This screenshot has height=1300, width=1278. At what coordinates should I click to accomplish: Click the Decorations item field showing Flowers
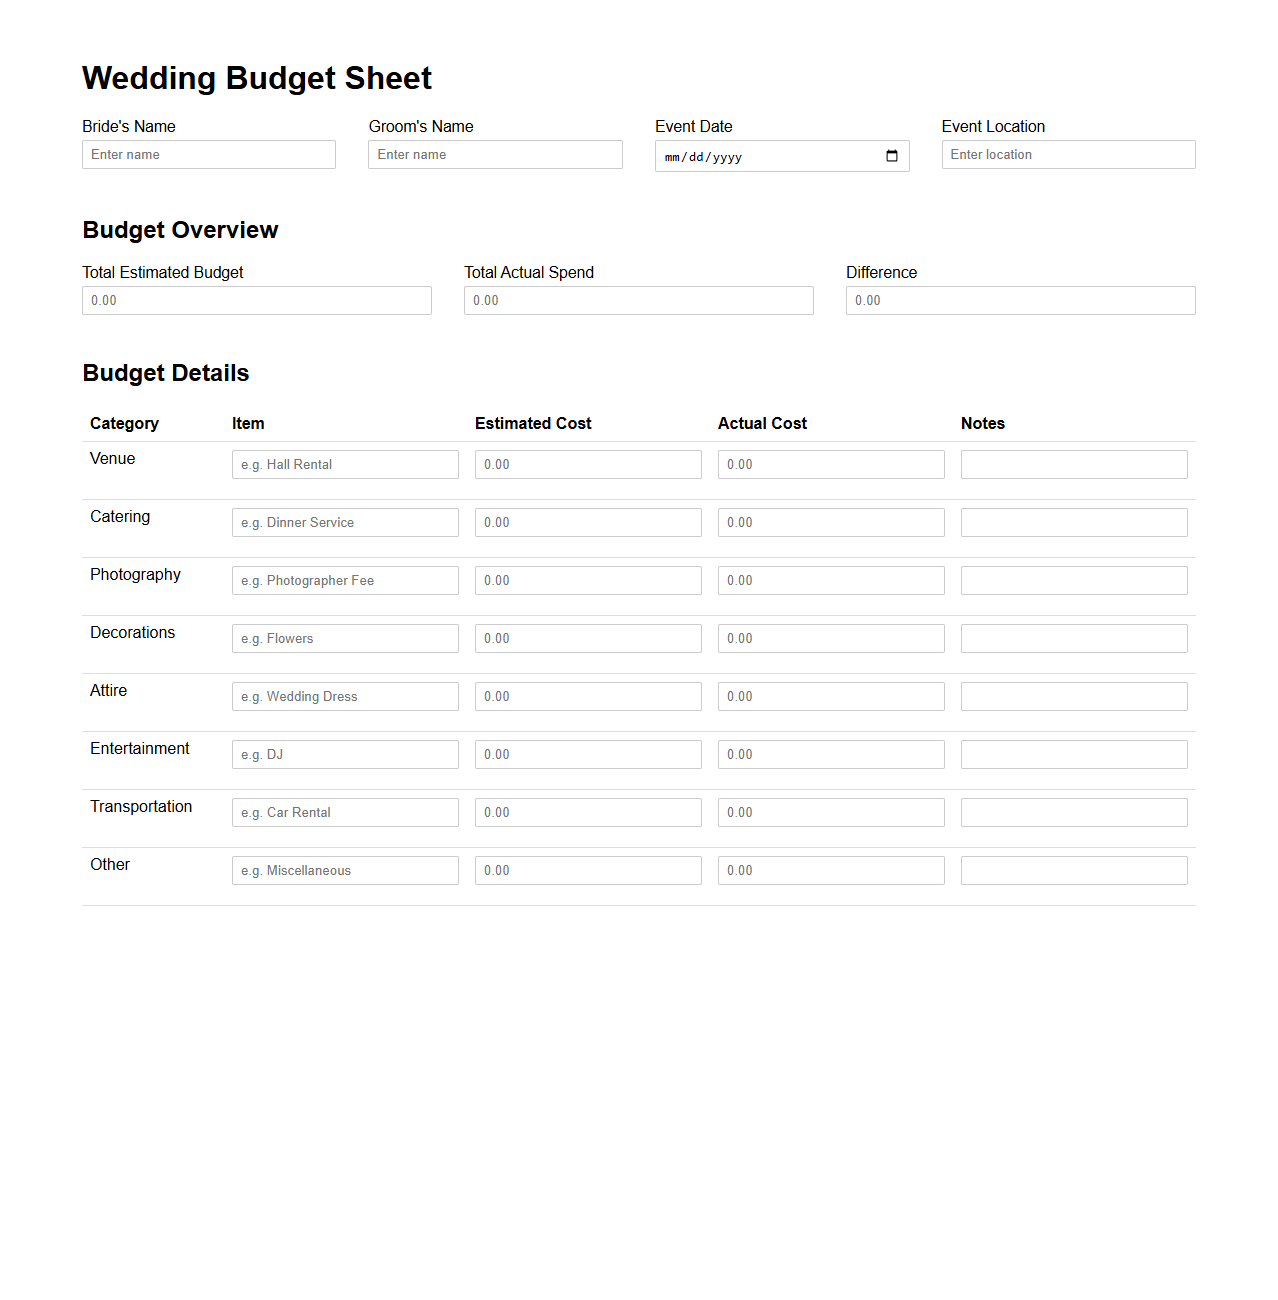[344, 638]
